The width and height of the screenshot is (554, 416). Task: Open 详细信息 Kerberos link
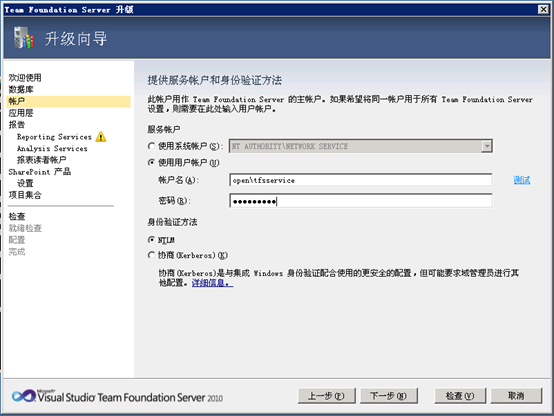(212, 283)
